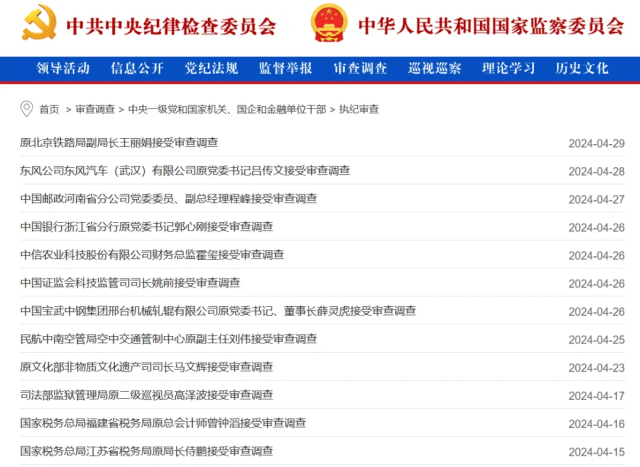The width and height of the screenshot is (640, 467).
Task: Open the 中央一级党和国家机关 breadcrumb link
Action: coord(227,109)
